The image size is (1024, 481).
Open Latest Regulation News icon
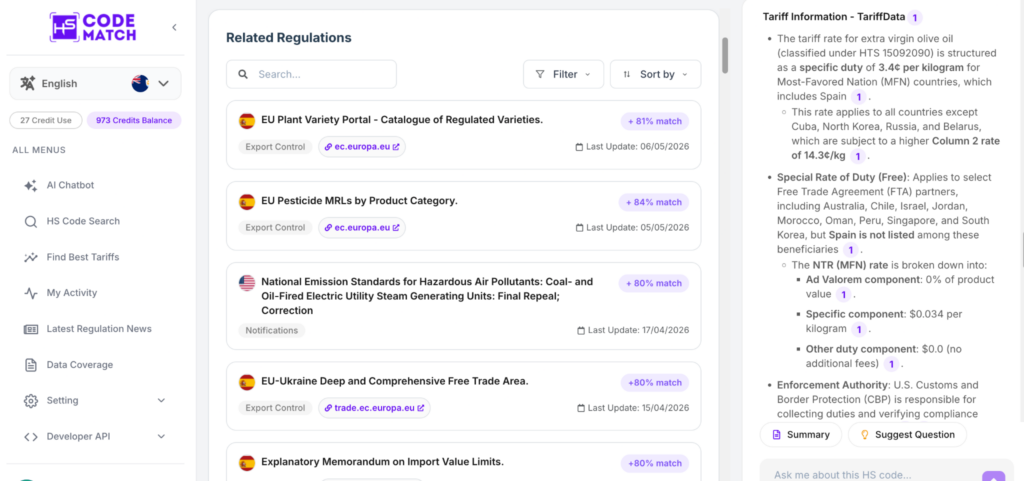(x=31, y=329)
